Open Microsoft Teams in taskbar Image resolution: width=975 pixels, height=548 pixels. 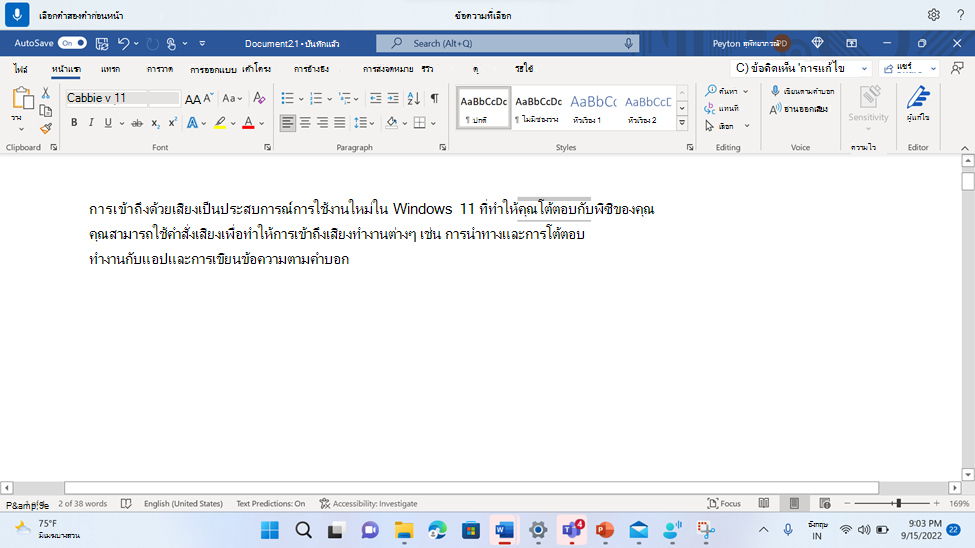pos(571,531)
